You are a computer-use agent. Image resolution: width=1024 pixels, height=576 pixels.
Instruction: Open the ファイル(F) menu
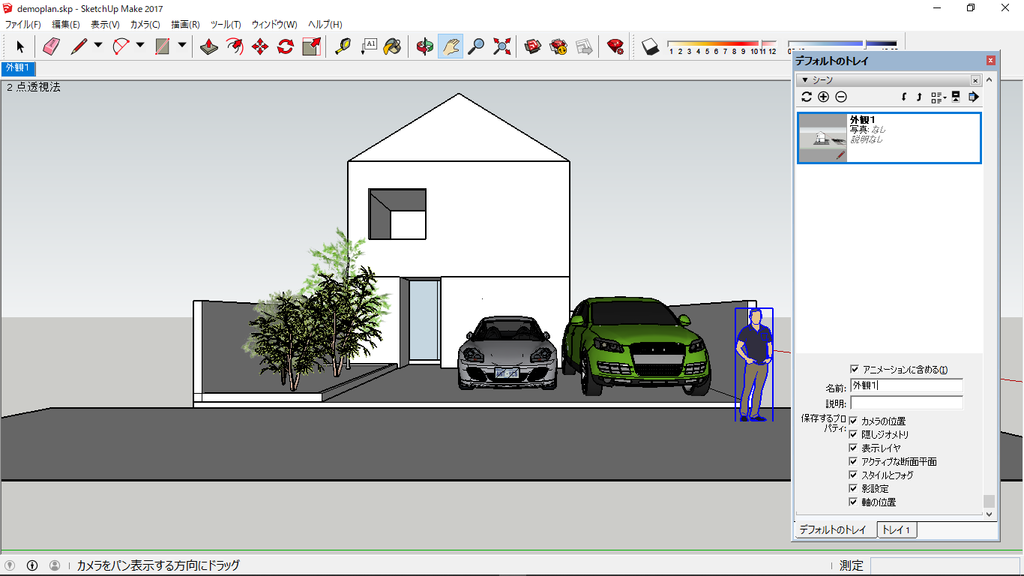(x=23, y=24)
